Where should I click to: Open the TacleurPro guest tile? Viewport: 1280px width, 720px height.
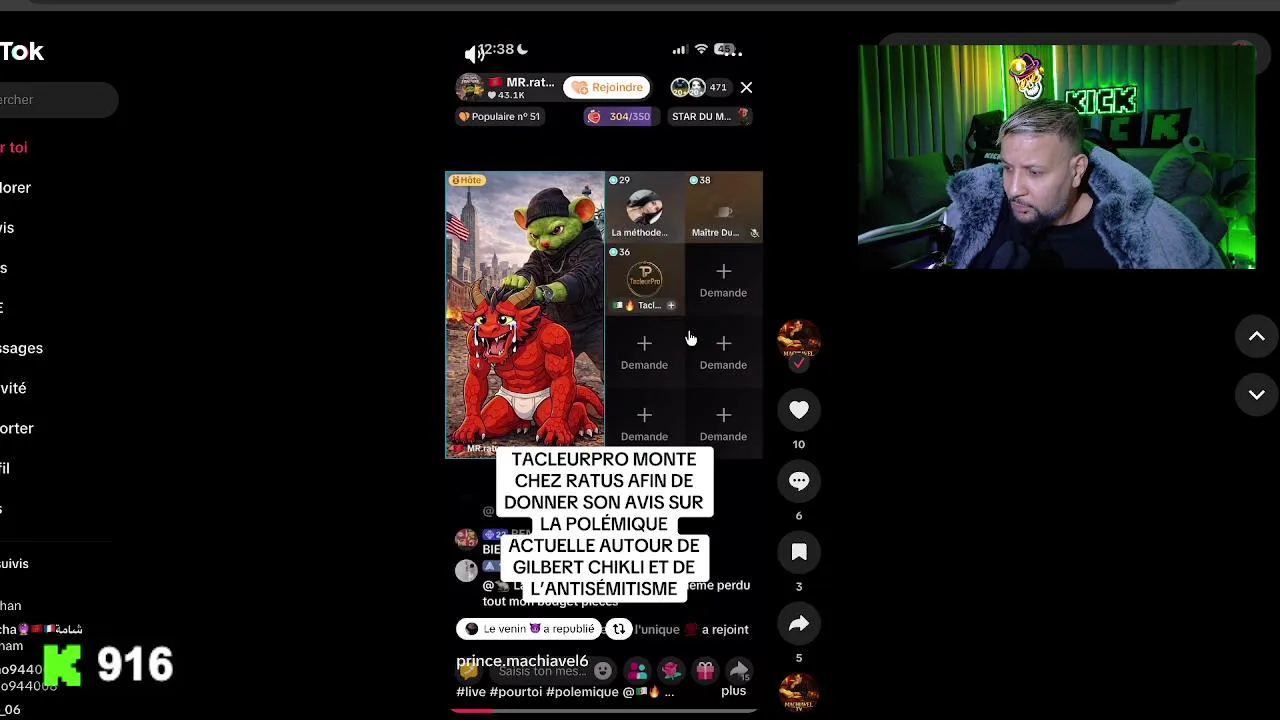[644, 279]
